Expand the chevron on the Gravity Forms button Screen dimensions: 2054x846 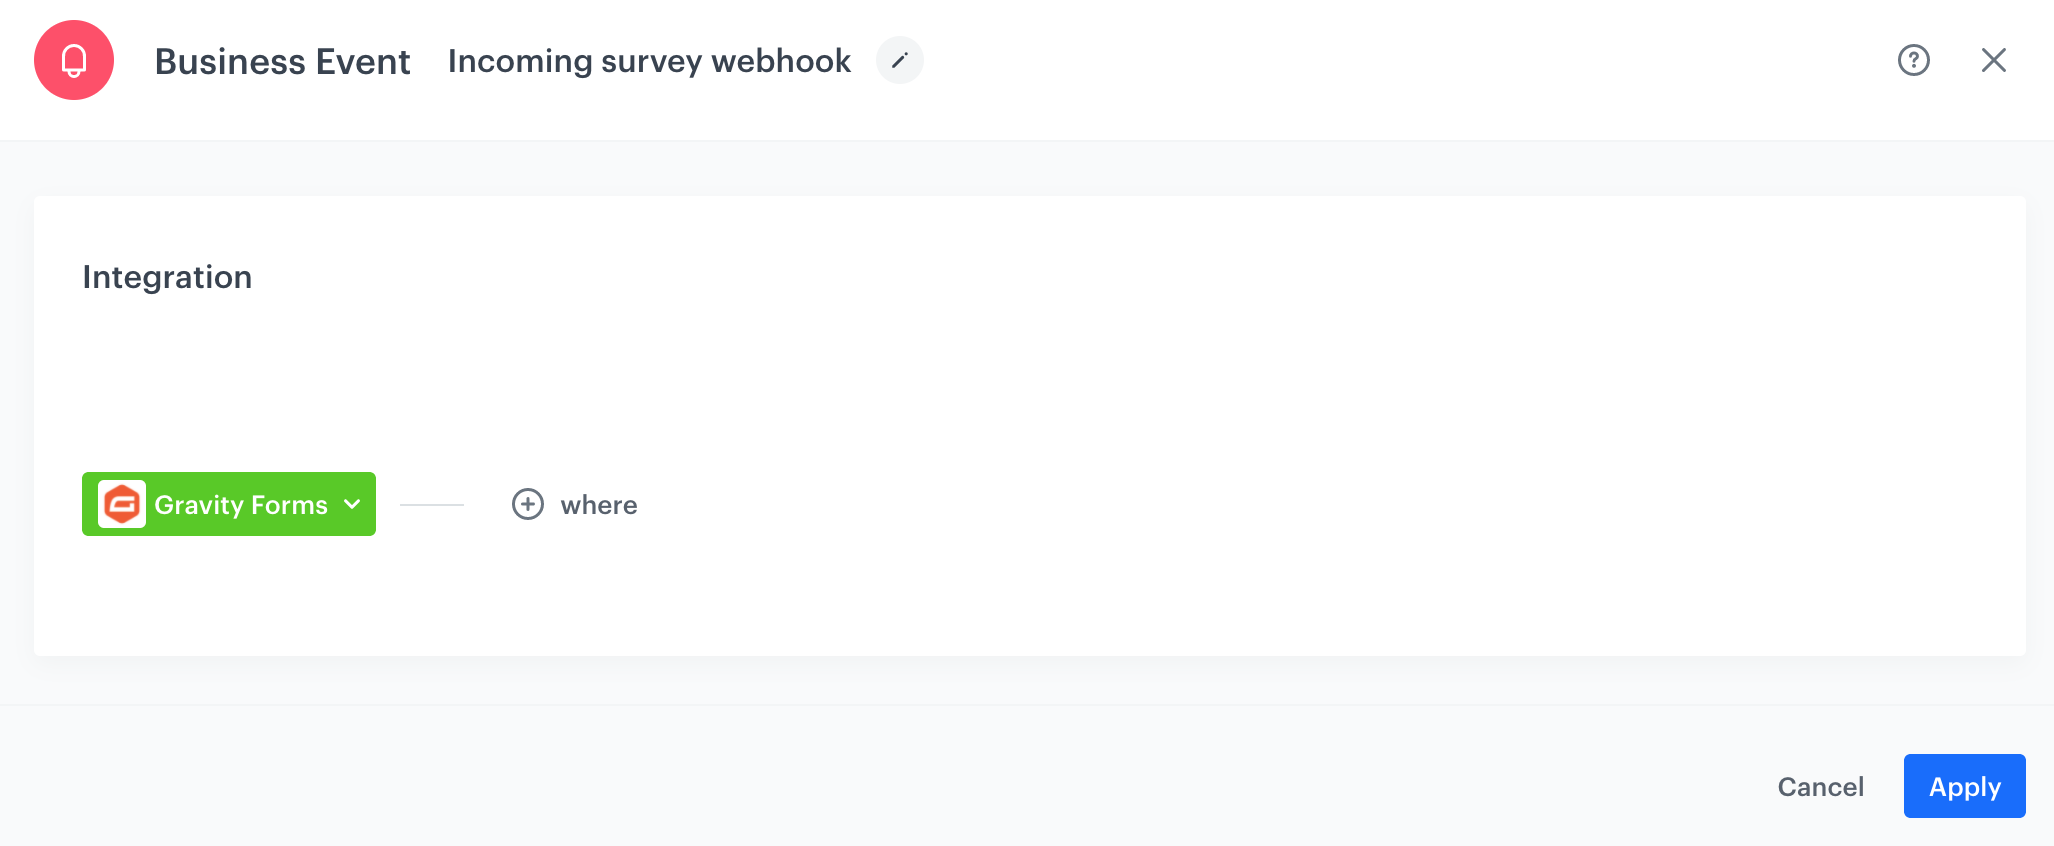[352, 504]
